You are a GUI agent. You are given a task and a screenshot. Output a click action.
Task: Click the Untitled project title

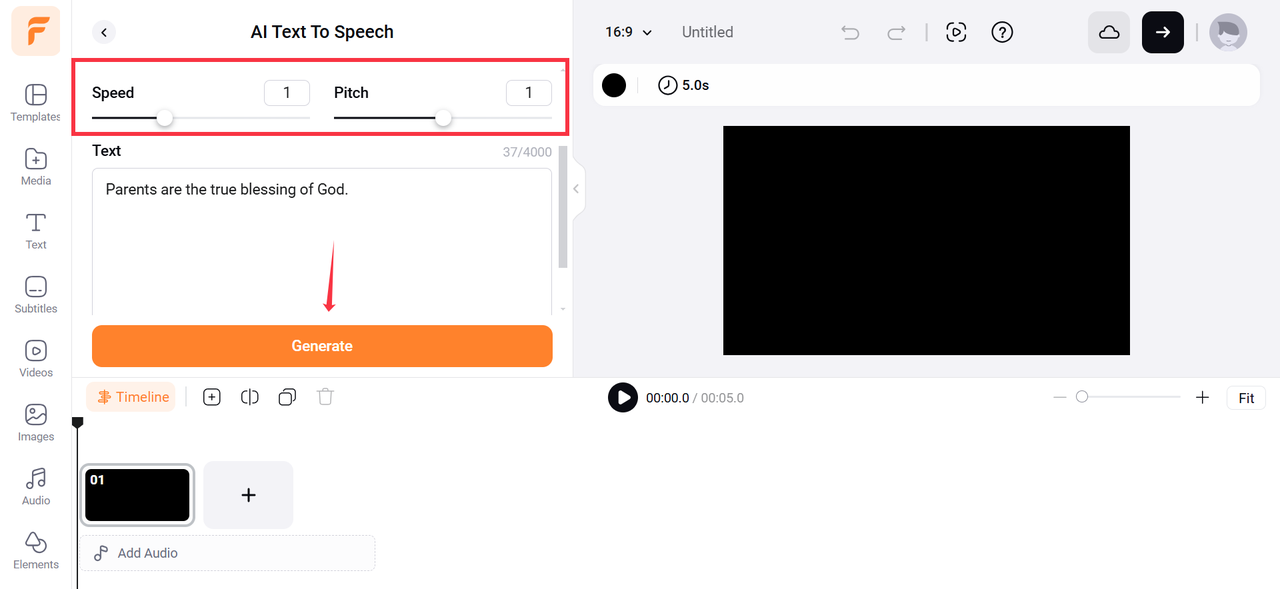point(707,32)
